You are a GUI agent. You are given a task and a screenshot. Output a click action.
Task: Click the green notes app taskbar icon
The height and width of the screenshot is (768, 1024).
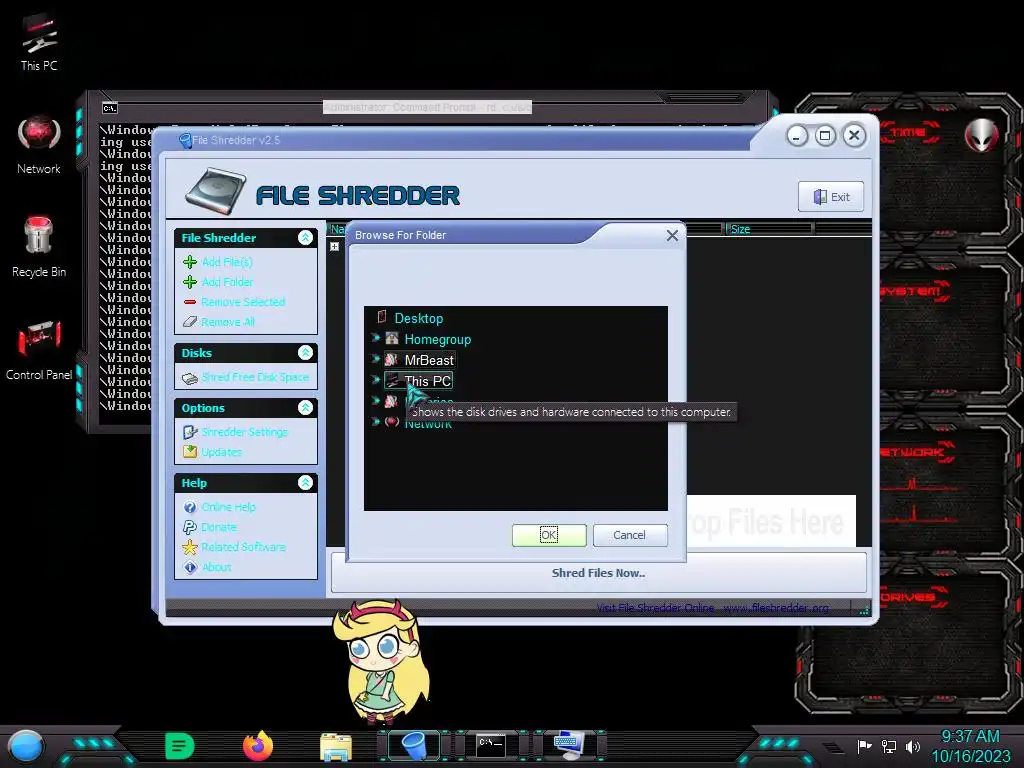click(x=180, y=746)
